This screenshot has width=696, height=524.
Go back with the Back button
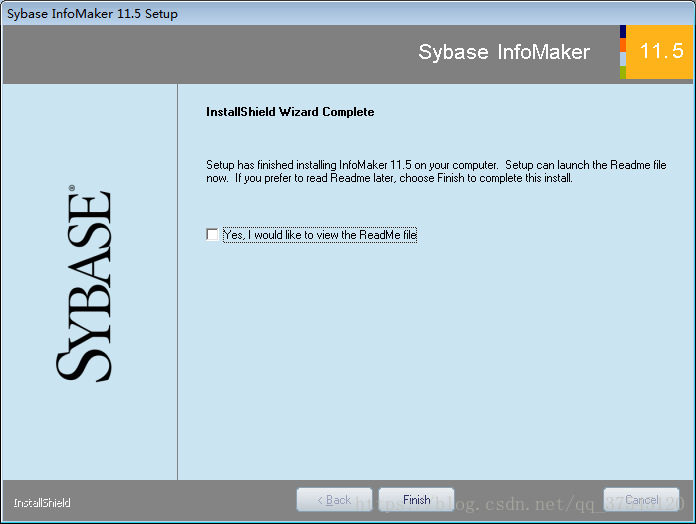(x=334, y=500)
